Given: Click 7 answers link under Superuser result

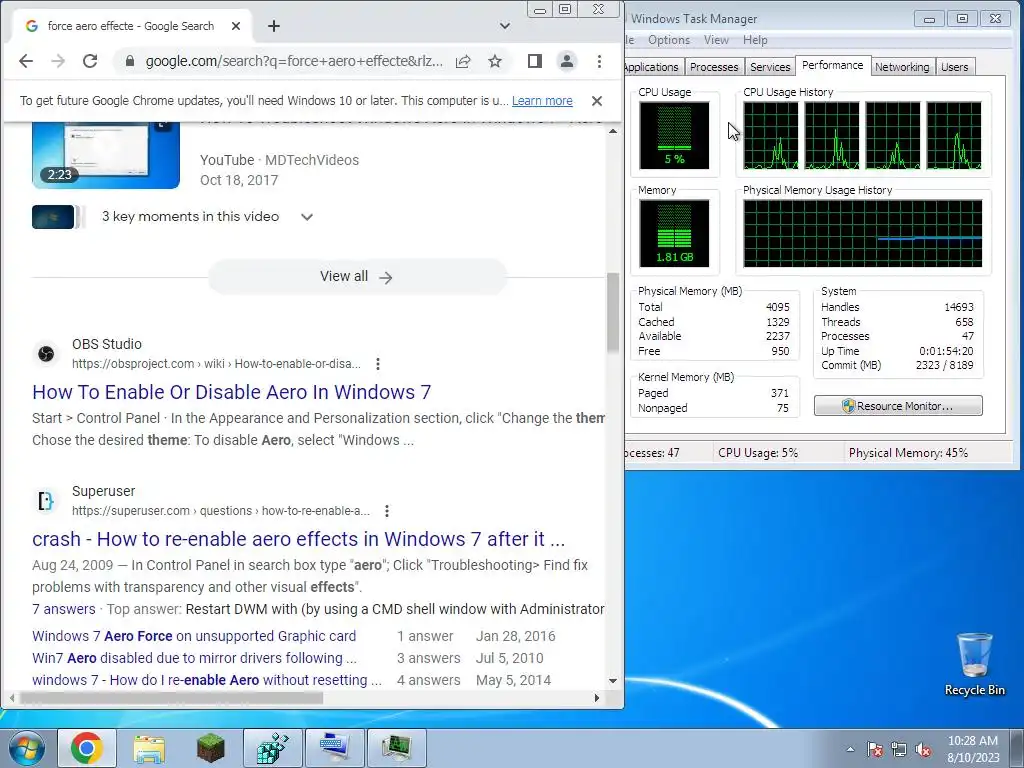Looking at the screenshot, I should tap(63, 609).
